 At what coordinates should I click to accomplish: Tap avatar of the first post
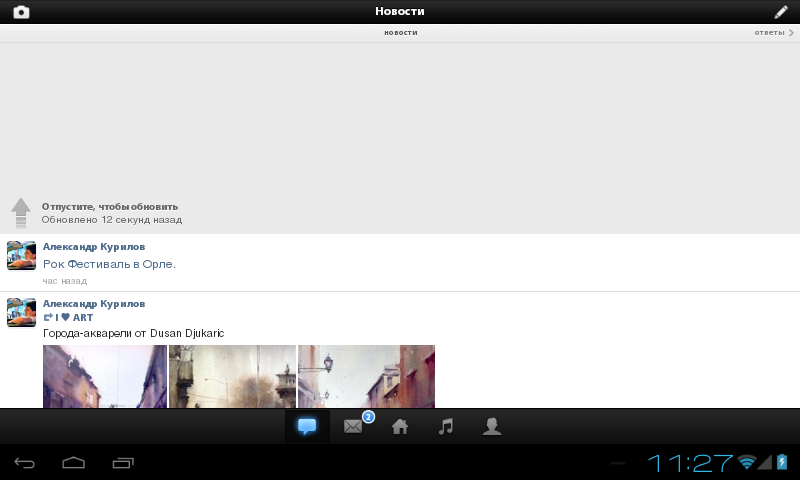pos(21,255)
